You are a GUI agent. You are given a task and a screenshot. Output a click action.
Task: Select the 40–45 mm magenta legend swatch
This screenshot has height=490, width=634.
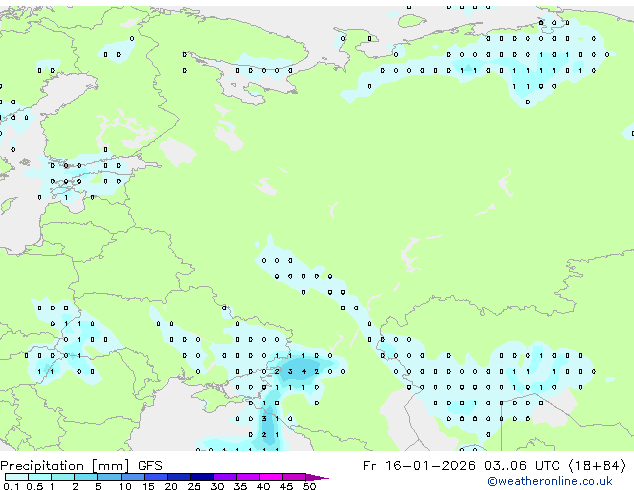pos(271,477)
